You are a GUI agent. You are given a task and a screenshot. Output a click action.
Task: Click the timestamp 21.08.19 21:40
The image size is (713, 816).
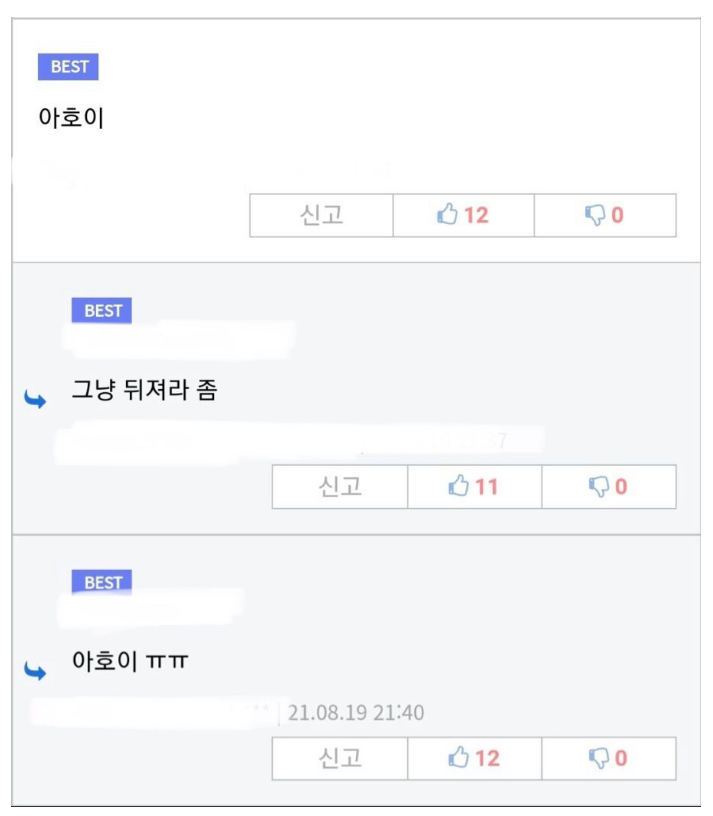pyautogui.click(x=356, y=712)
